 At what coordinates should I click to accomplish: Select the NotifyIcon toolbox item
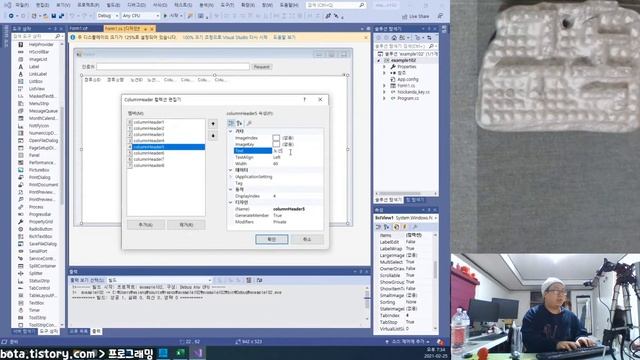(39, 126)
